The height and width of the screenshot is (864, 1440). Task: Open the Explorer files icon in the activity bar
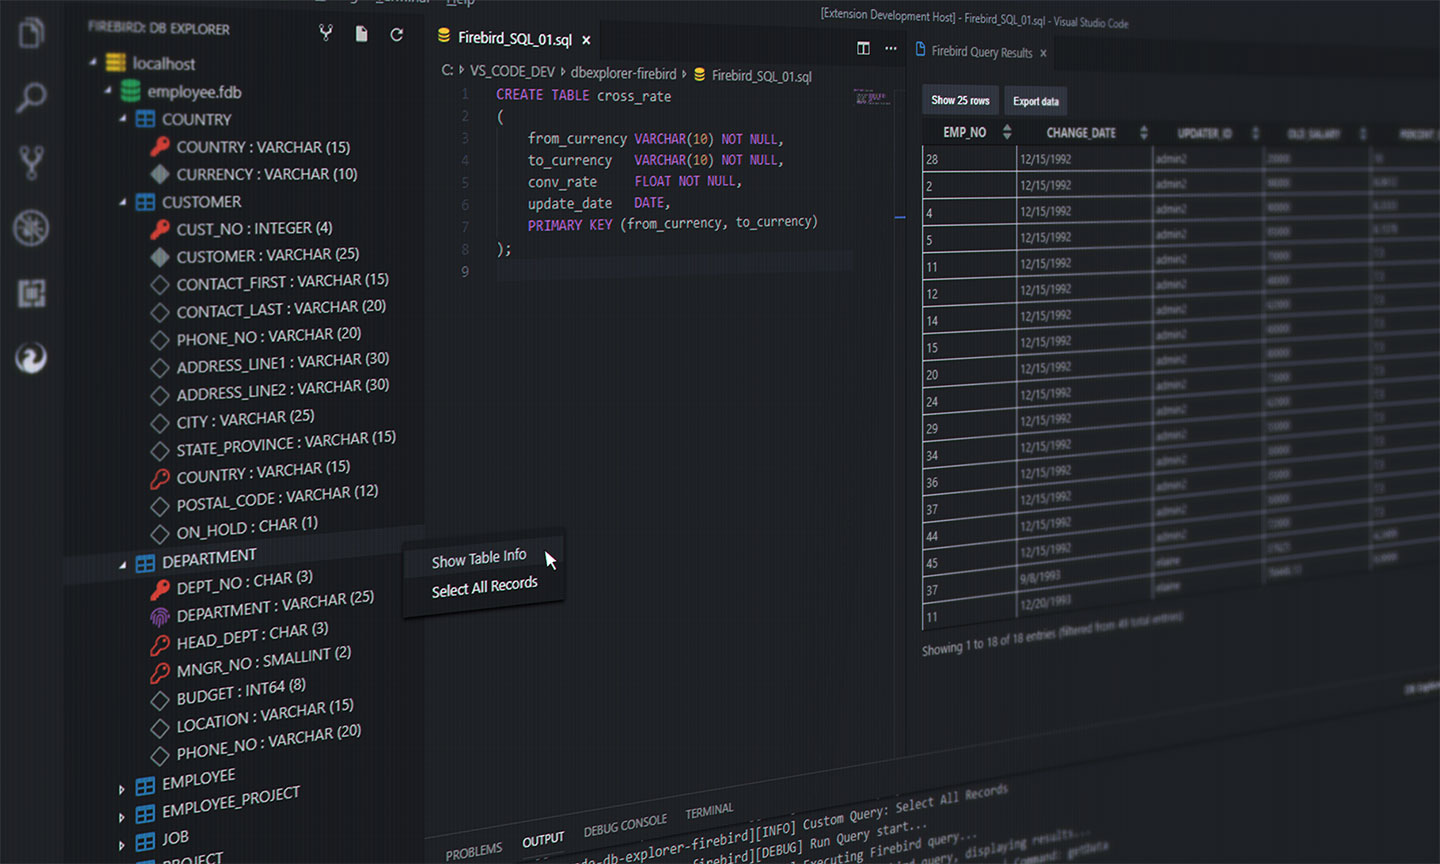(31, 34)
